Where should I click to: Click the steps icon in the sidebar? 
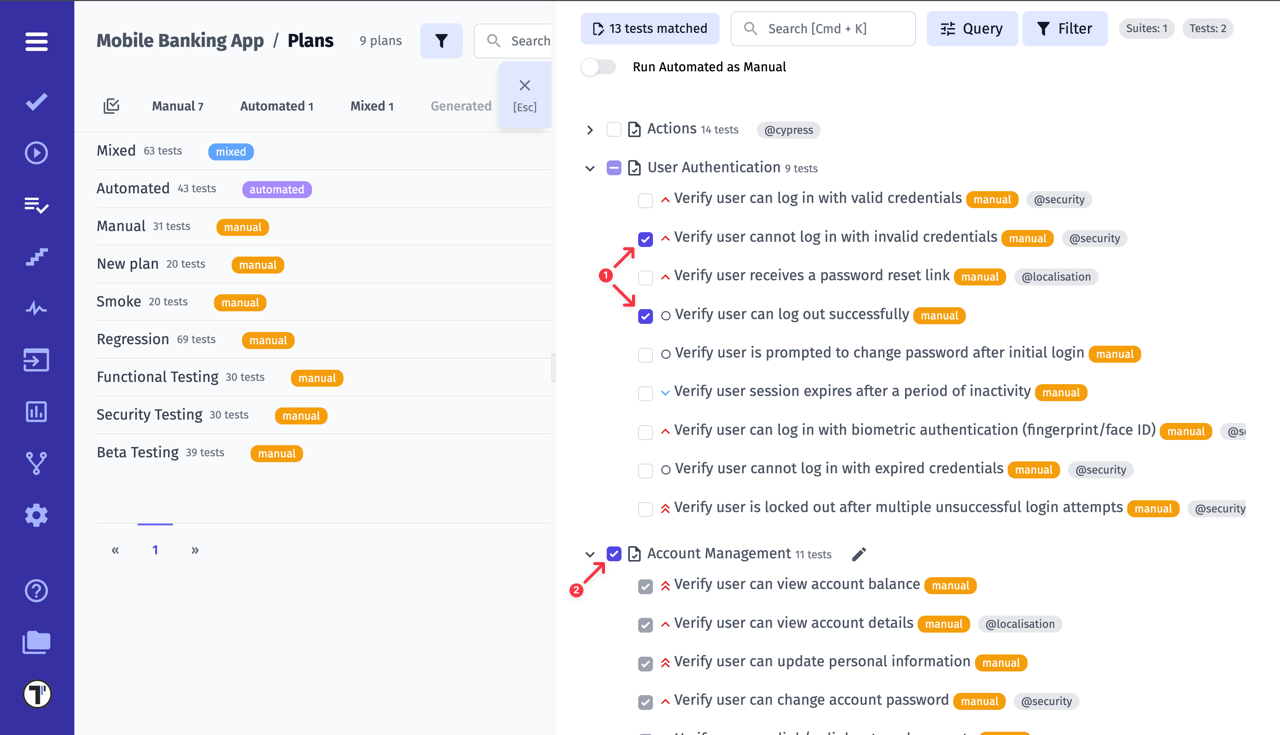click(36, 258)
